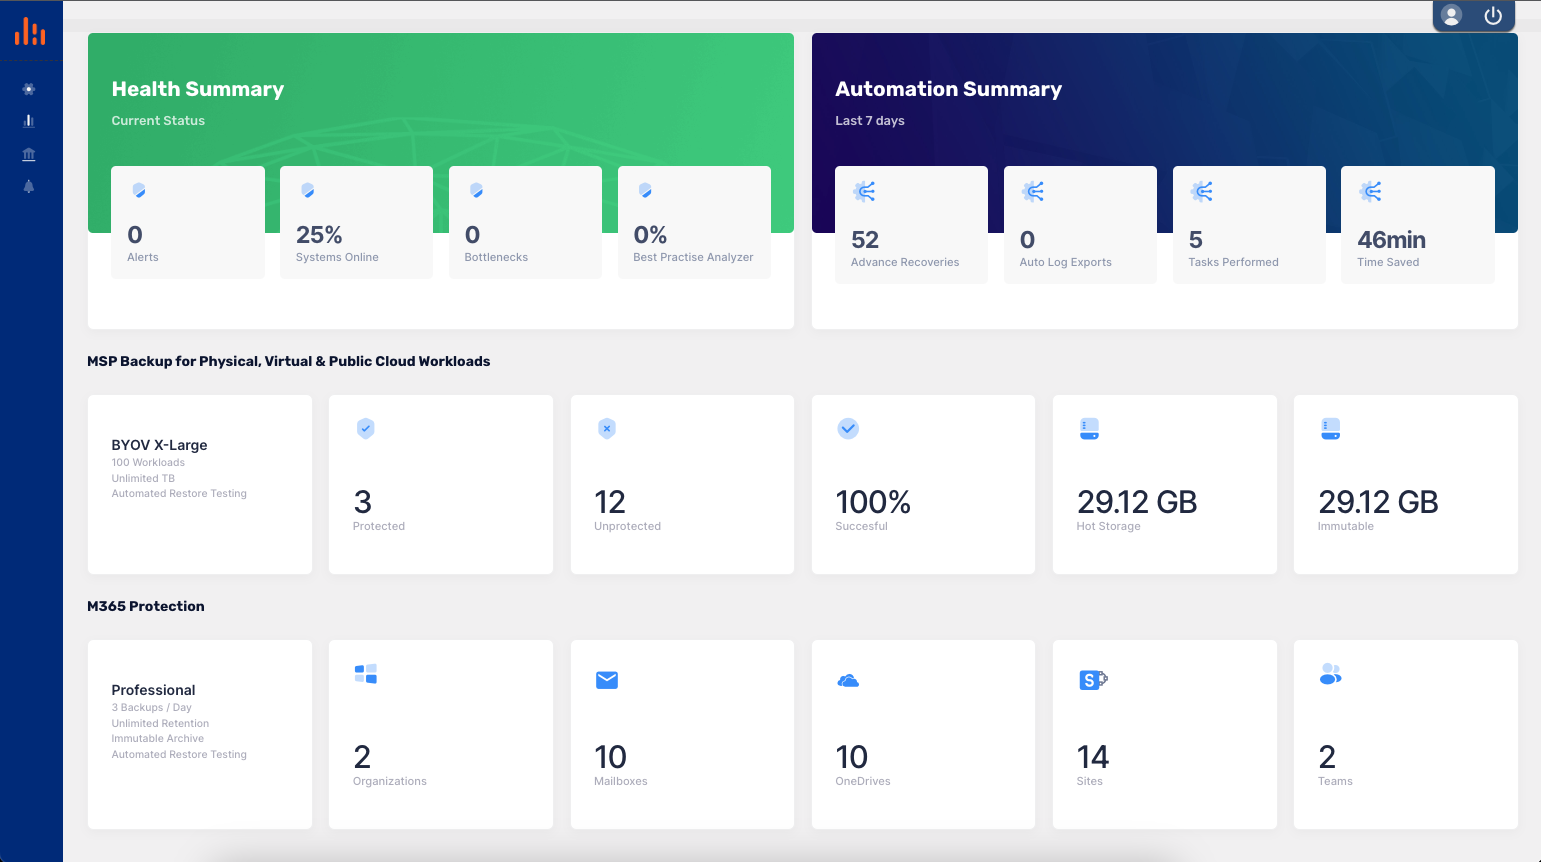Click the '2' Organizations value
The width and height of the screenshot is (1541, 862).
[x=362, y=756]
